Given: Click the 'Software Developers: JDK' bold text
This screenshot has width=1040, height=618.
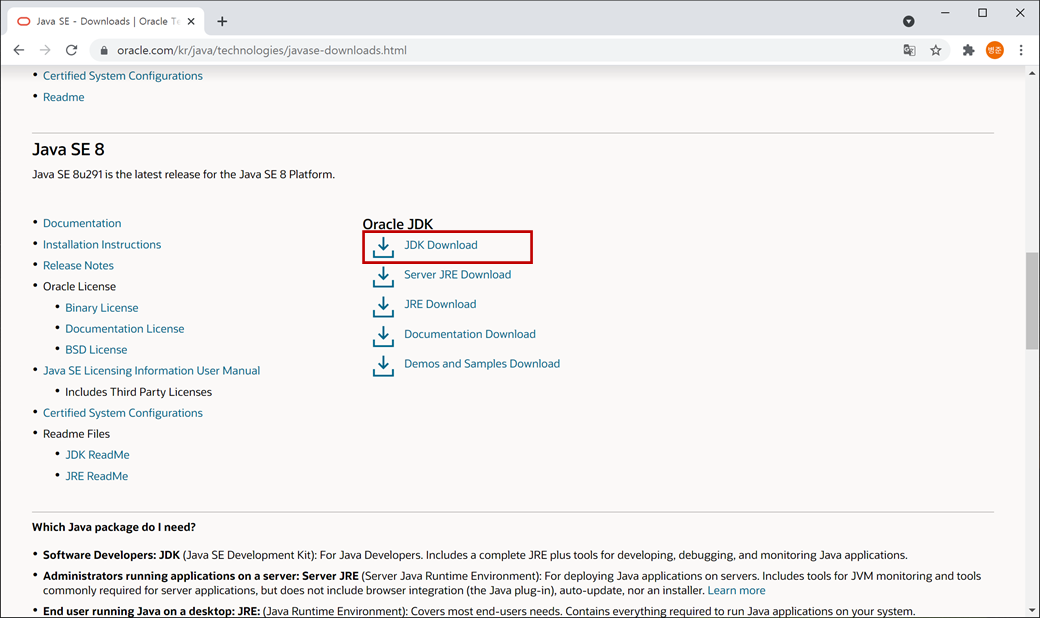Looking at the screenshot, I should pos(111,555).
